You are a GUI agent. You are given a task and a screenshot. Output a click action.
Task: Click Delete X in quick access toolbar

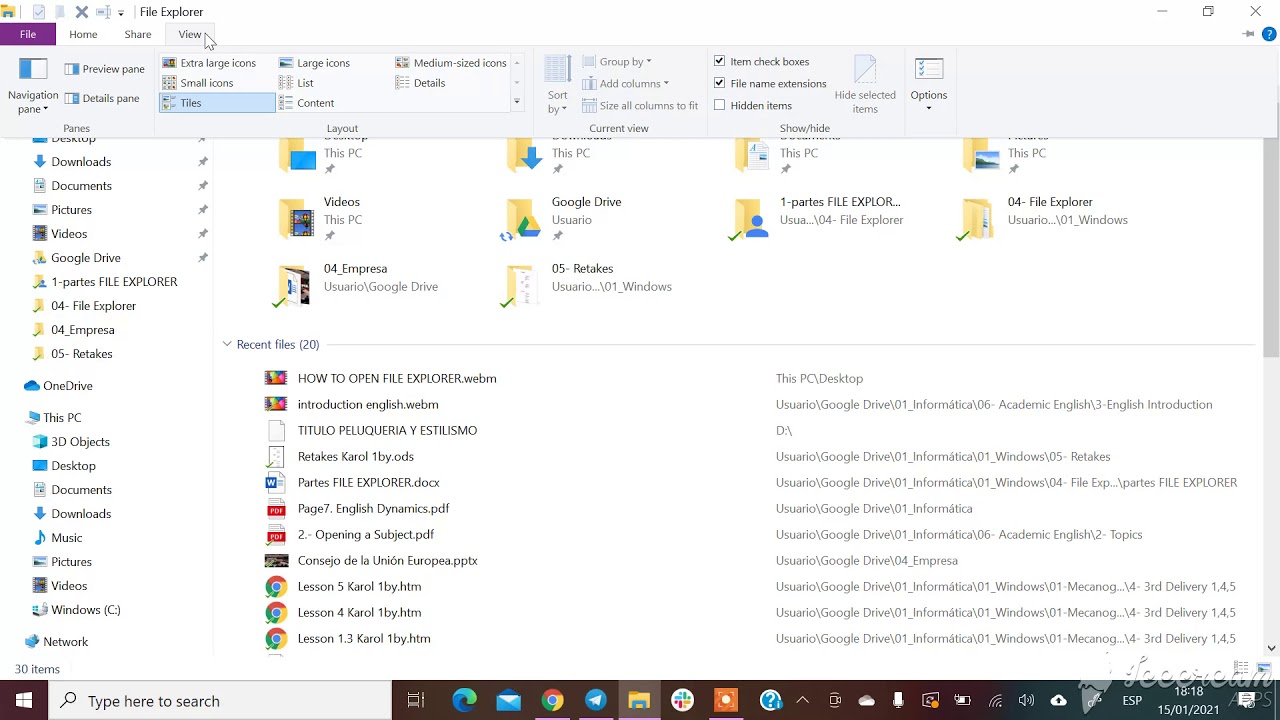pos(82,12)
